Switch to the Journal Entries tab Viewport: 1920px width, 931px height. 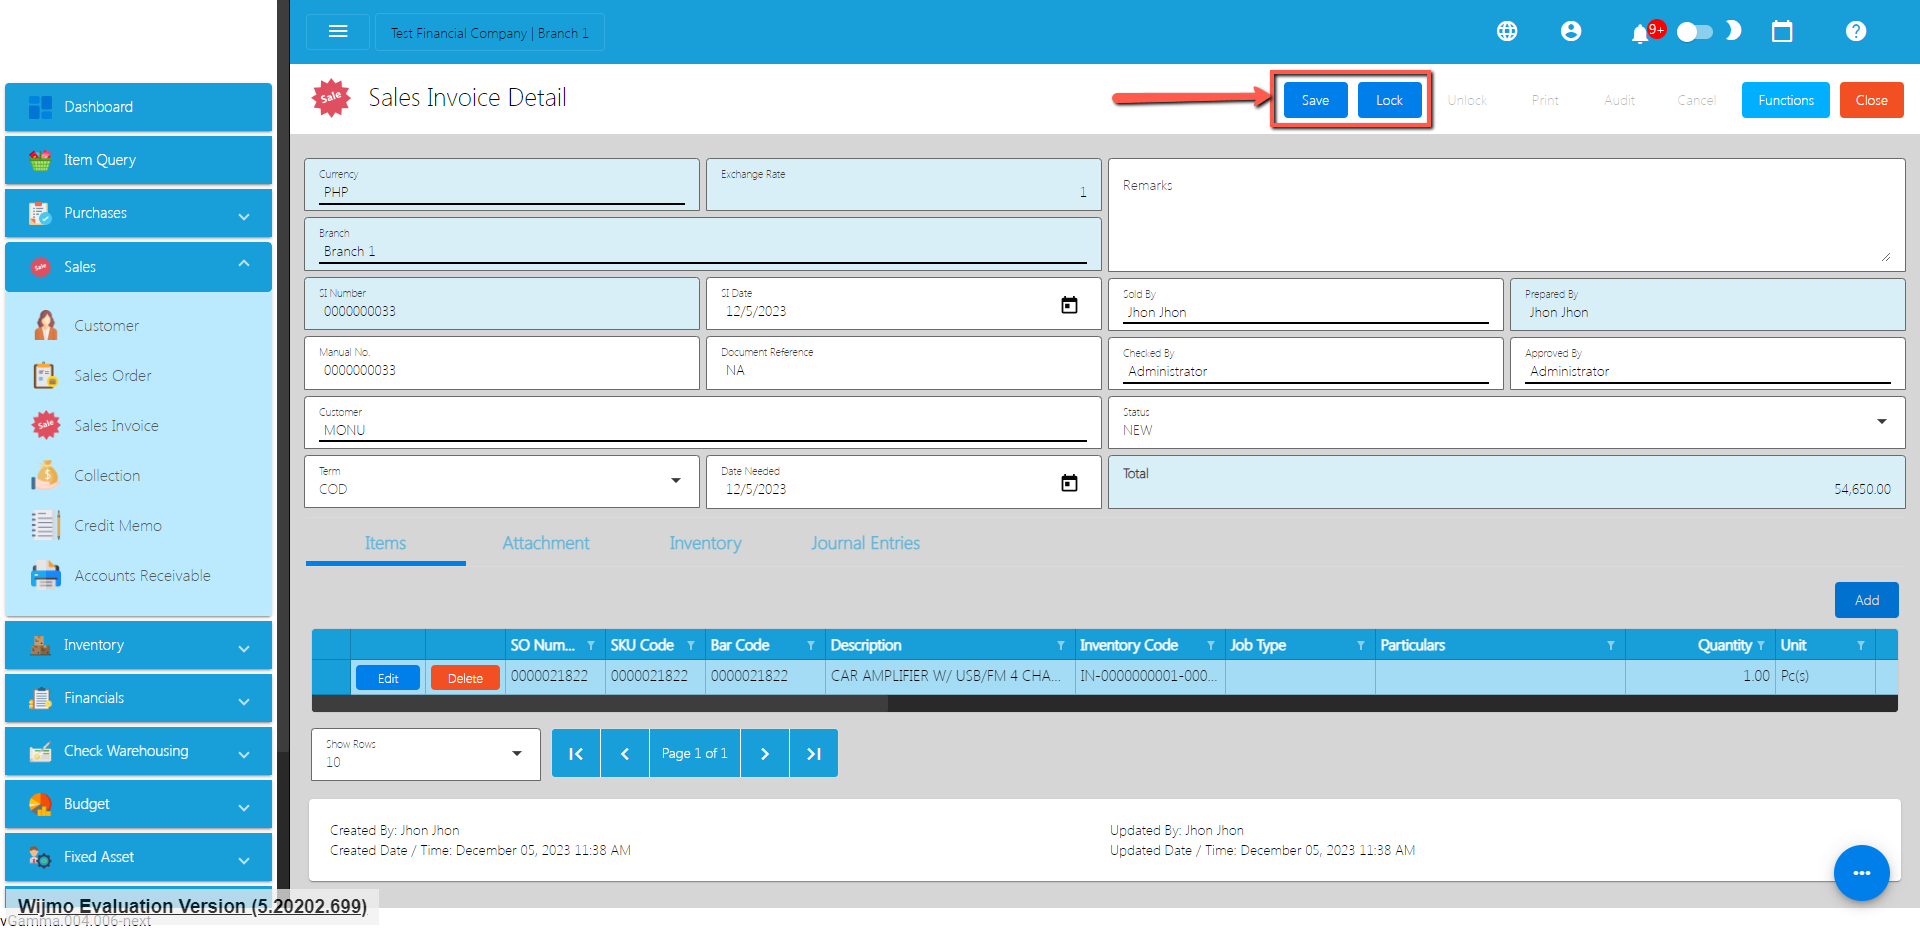point(865,543)
